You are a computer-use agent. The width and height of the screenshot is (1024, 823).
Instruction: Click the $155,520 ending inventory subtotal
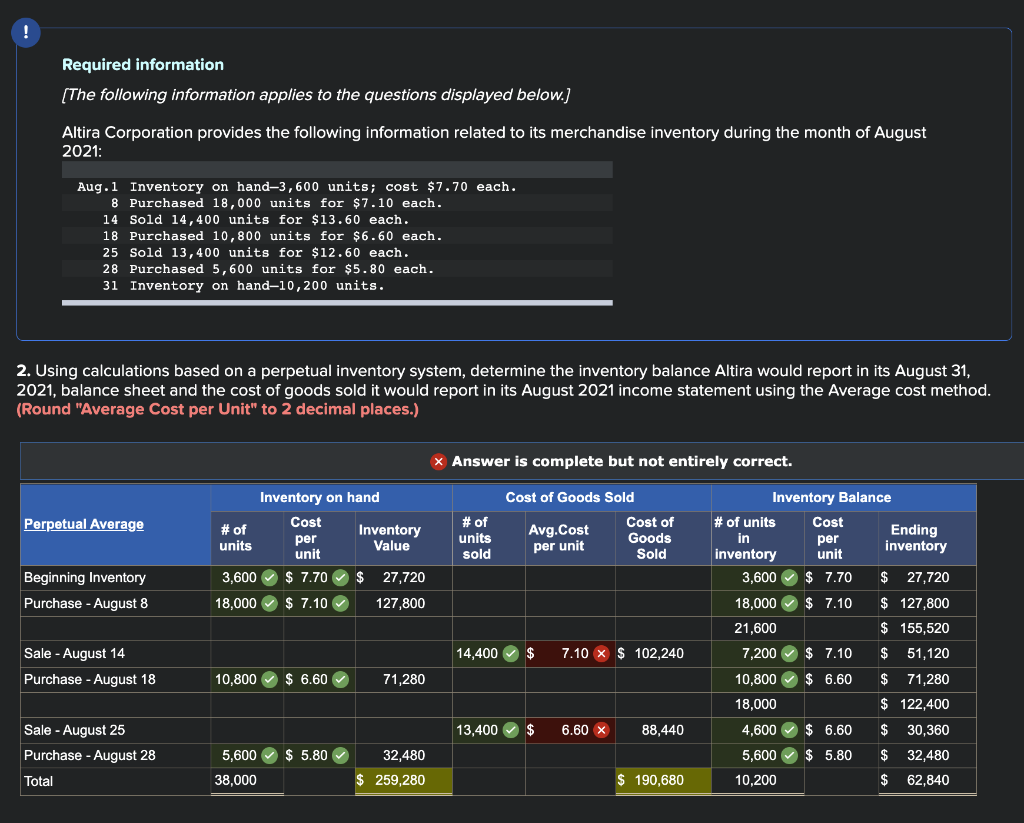point(915,628)
